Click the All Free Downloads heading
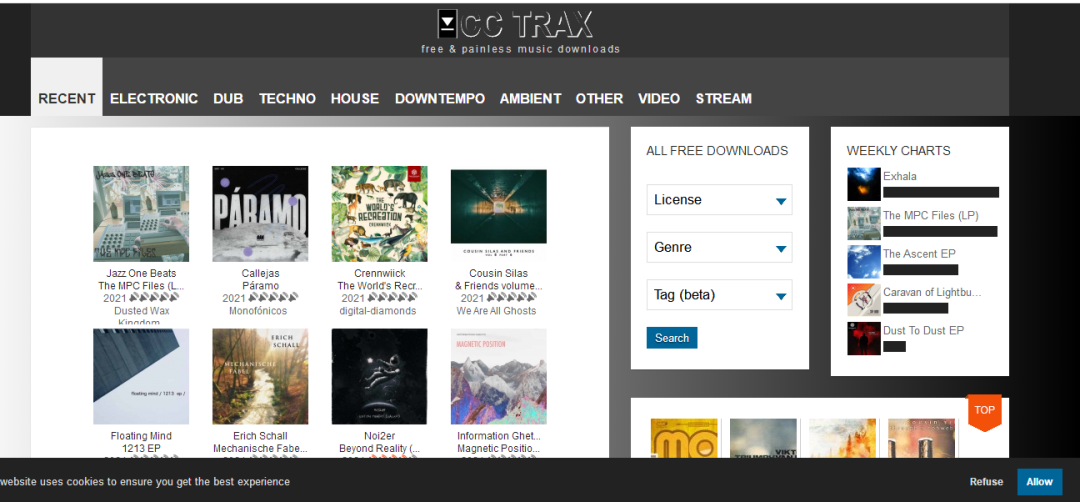Image resolution: width=1080 pixels, height=502 pixels. [x=717, y=151]
